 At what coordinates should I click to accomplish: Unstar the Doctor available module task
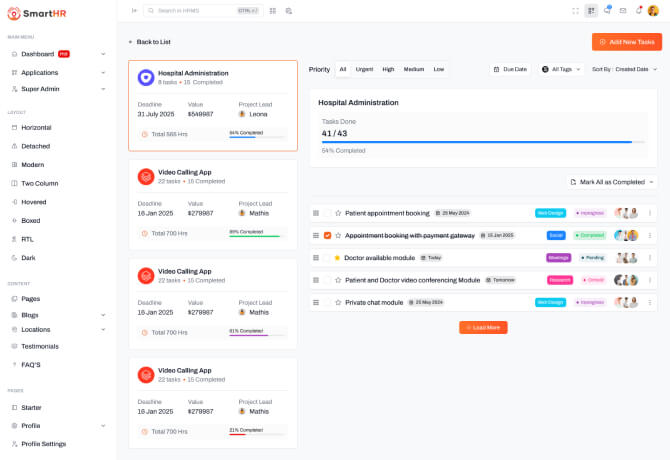pyautogui.click(x=338, y=257)
